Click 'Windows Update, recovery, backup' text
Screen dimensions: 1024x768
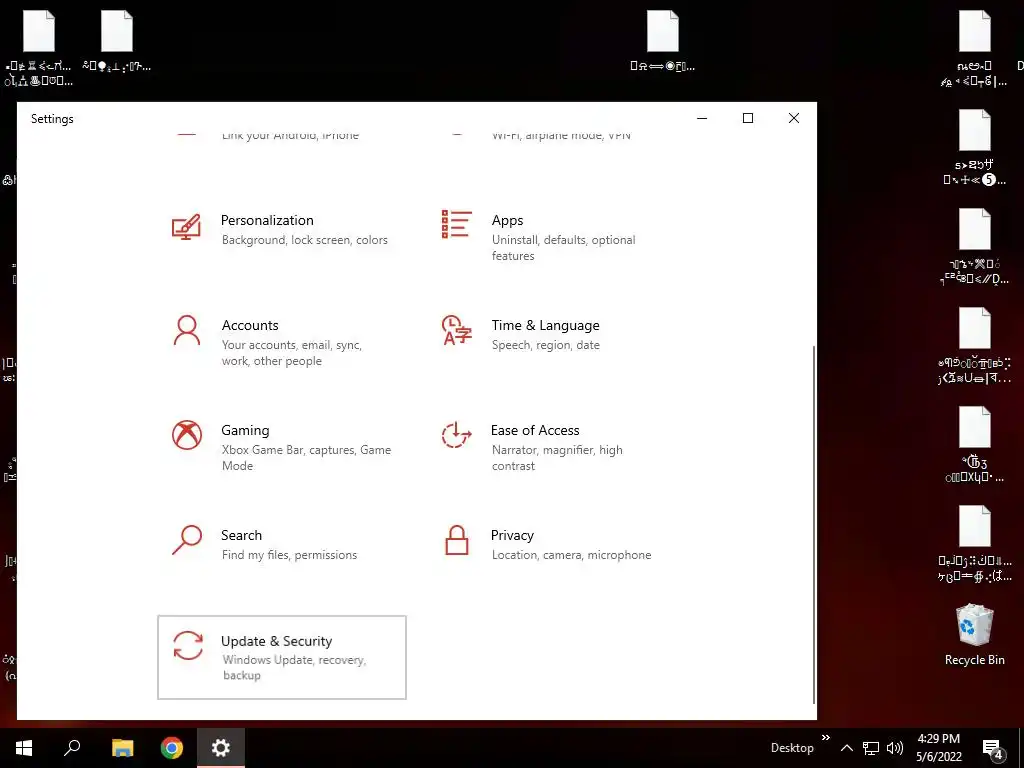pos(294,667)
